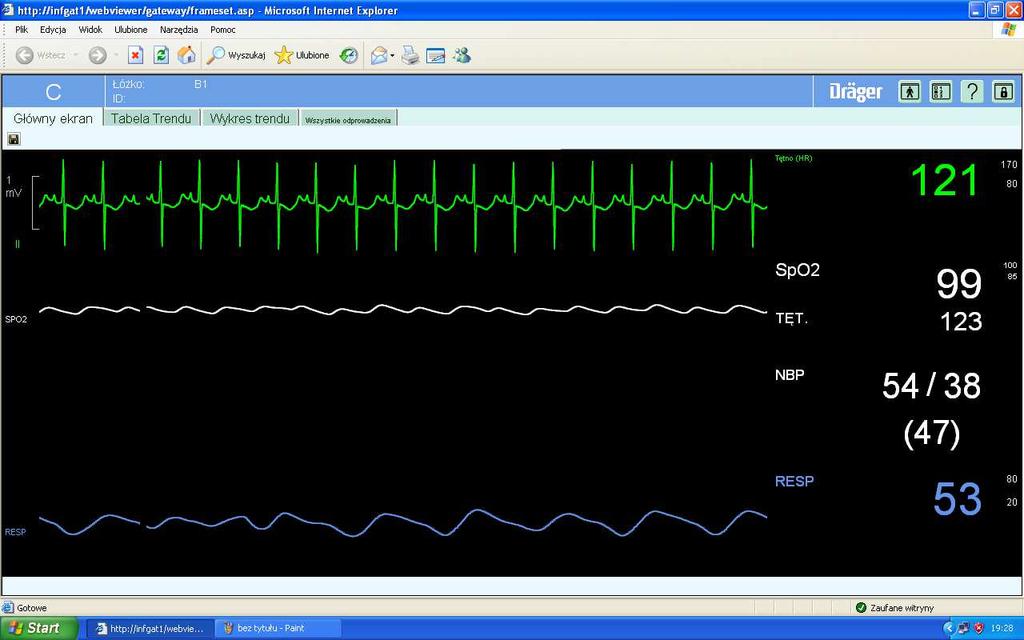Click the Windows Start button
The height and width of the screenshot is (640, 1024).
pos(39,628)
